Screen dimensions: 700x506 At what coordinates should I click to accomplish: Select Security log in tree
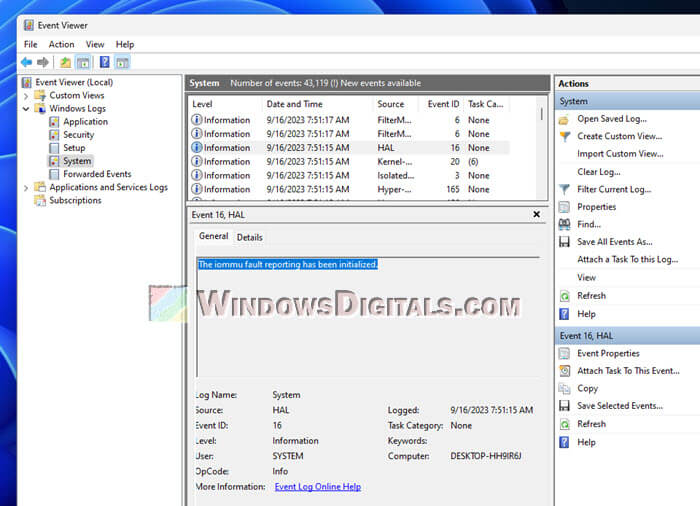click(x=79, y=134)
